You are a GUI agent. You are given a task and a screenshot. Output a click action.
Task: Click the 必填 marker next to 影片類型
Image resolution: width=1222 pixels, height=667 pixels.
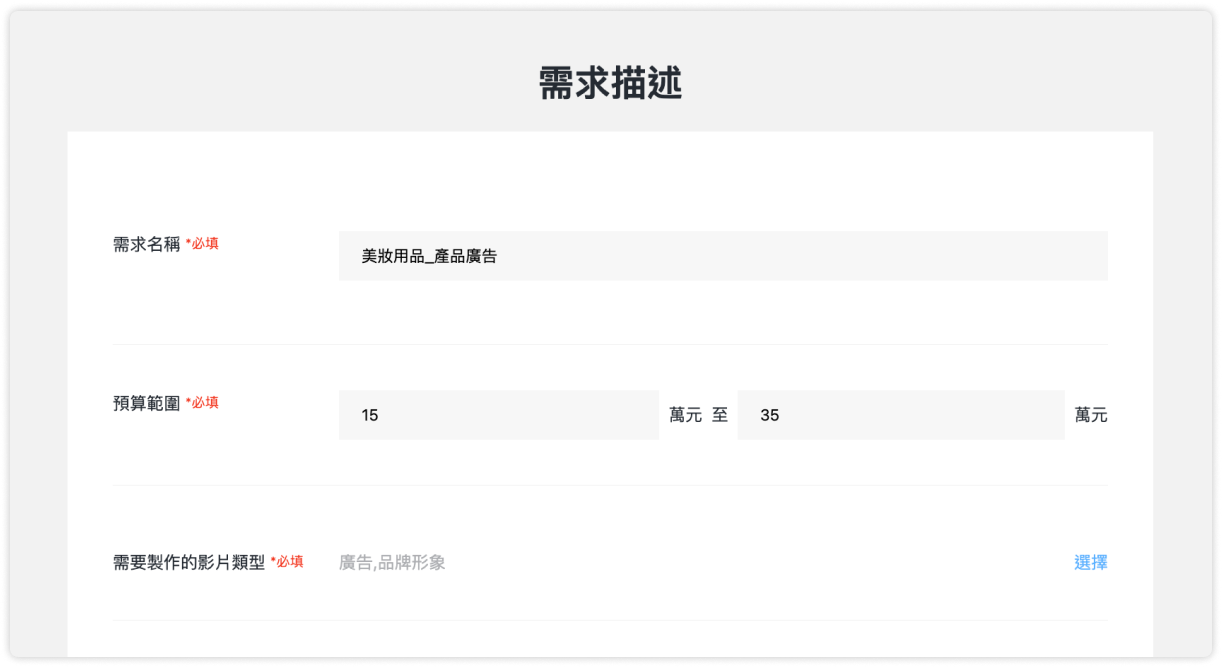(x=290, y=563)
